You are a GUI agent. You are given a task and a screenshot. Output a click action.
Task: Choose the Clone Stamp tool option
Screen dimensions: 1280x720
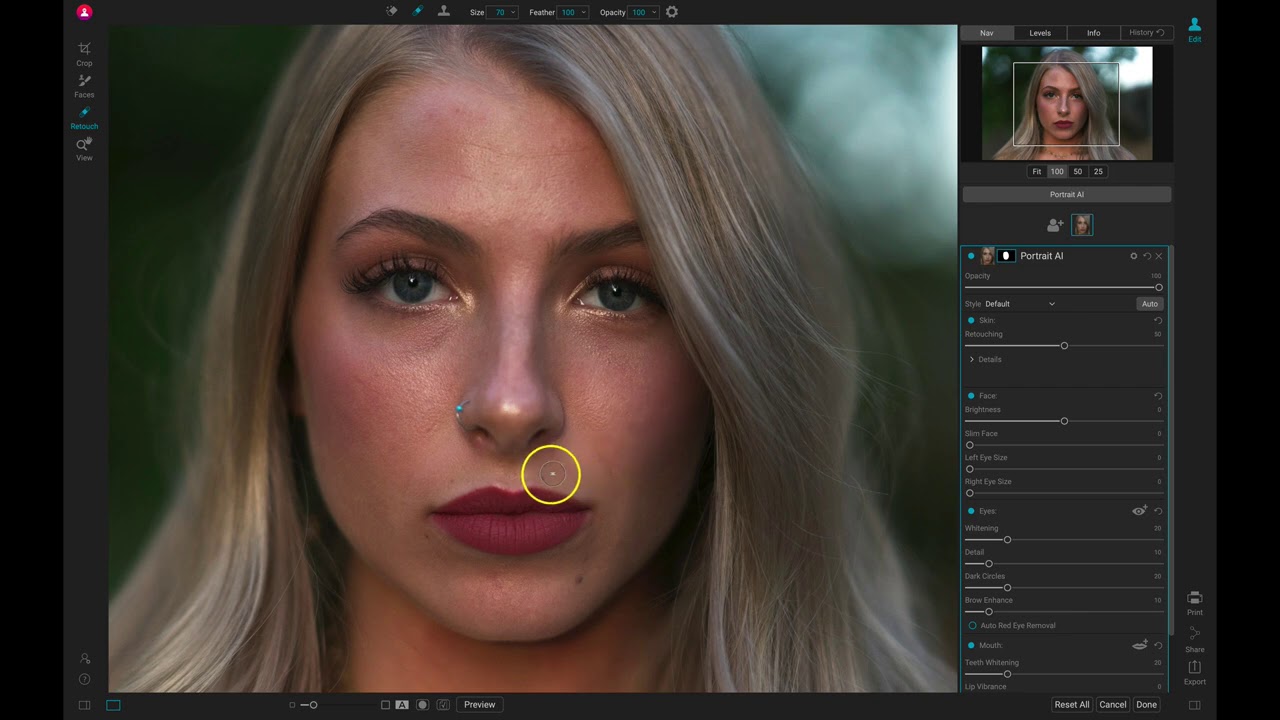[x=444, y=12]
